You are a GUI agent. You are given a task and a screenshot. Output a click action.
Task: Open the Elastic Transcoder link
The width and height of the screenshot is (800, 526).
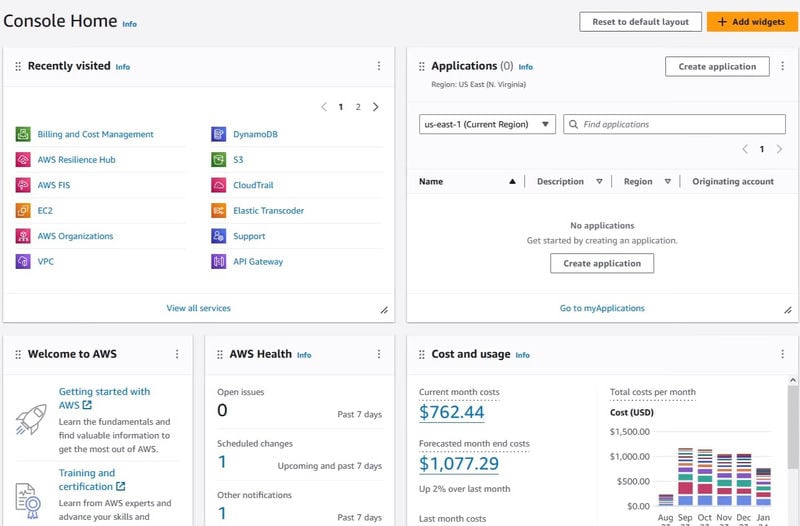pyautogui.click(x=268, y=210)
